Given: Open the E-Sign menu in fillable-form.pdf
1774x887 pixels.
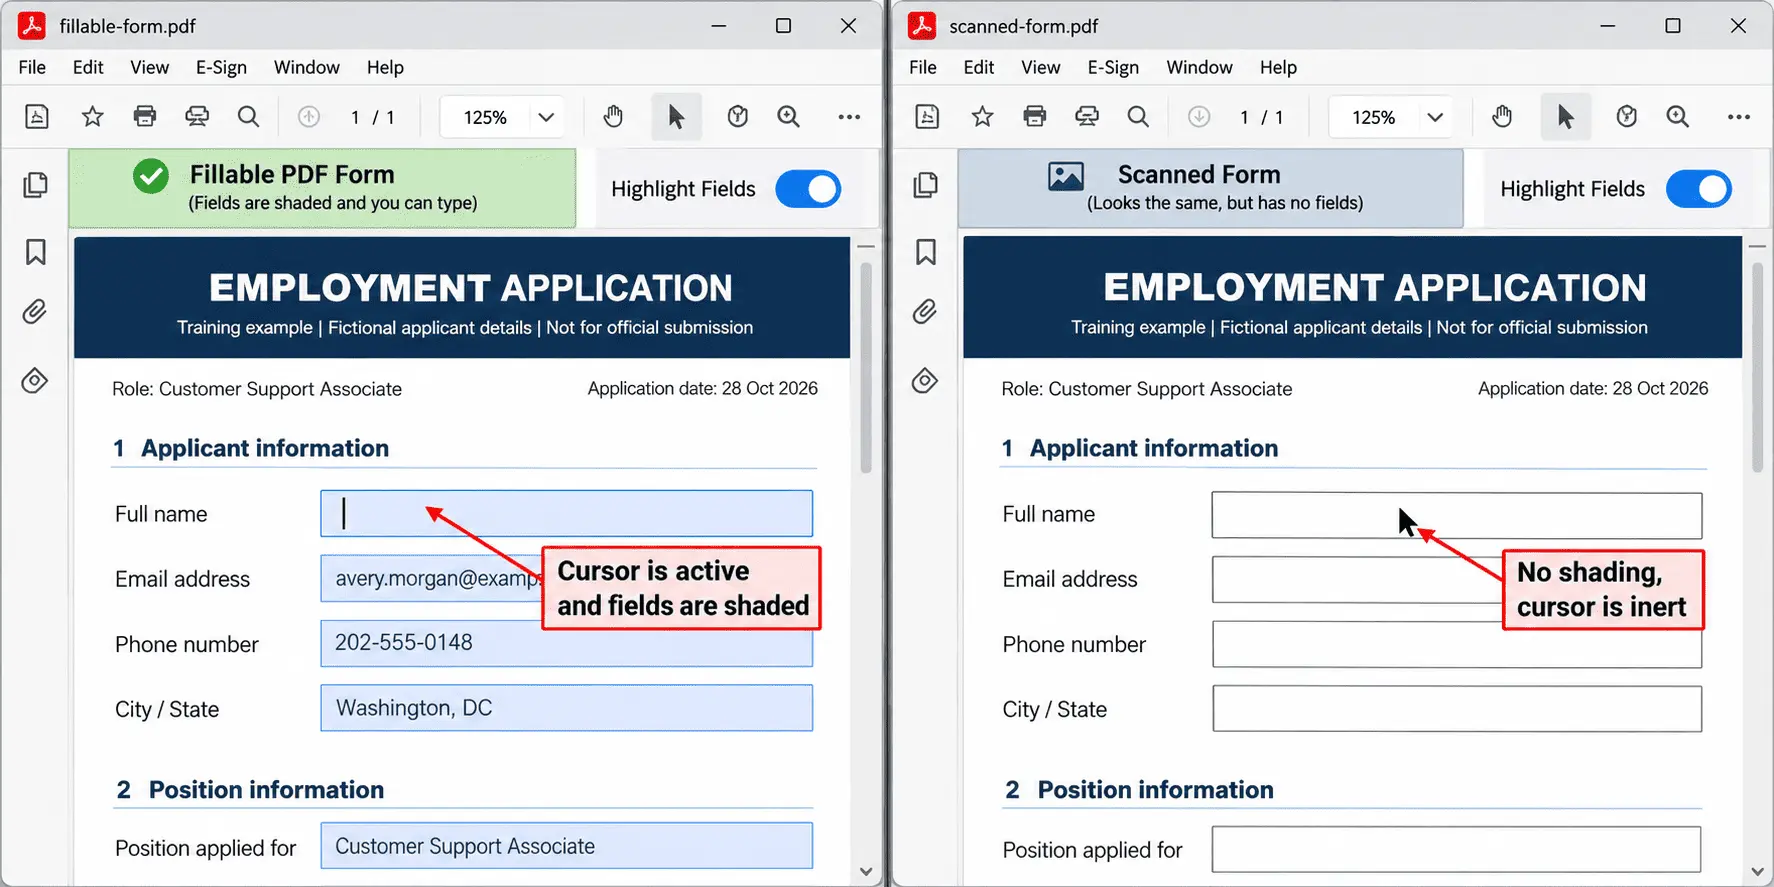Looking at the screenshot, I should (x=221, y=67).
